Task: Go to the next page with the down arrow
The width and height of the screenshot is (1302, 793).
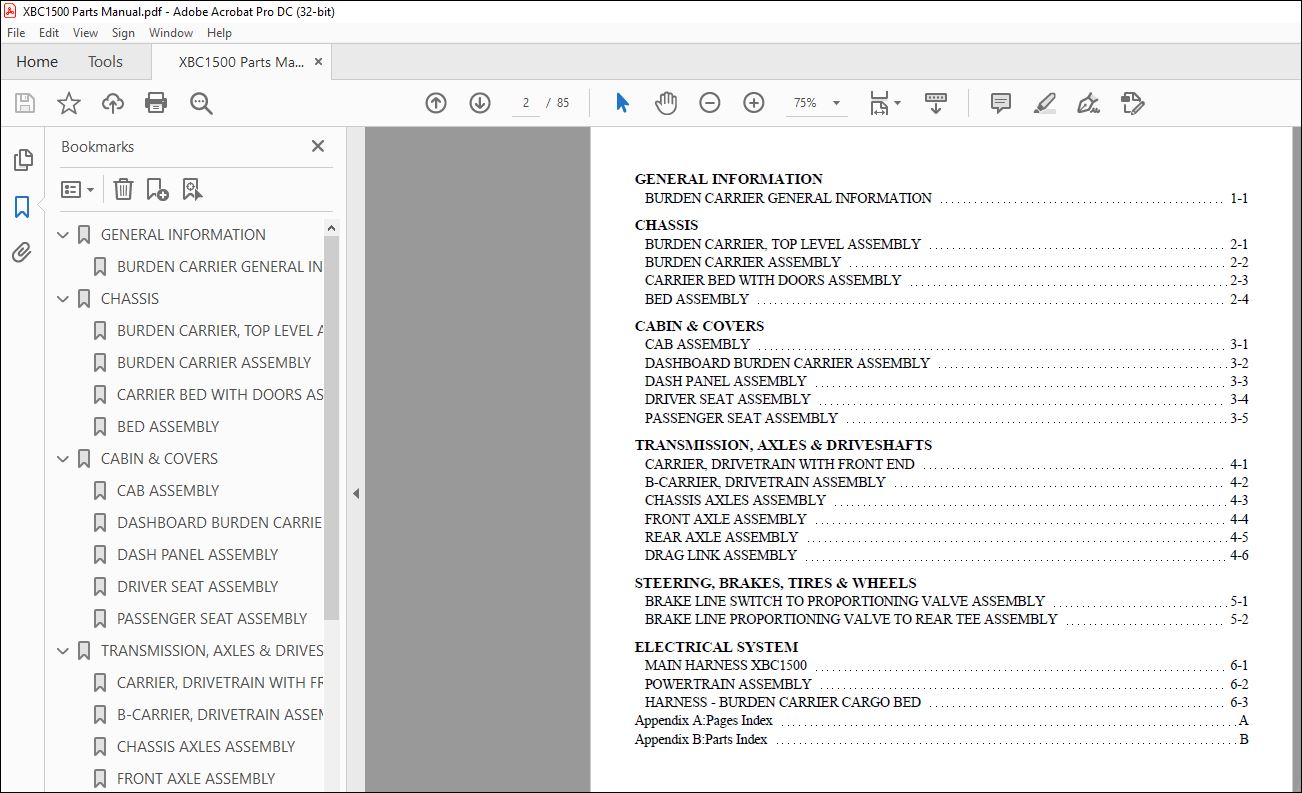Action: point(480,103)
